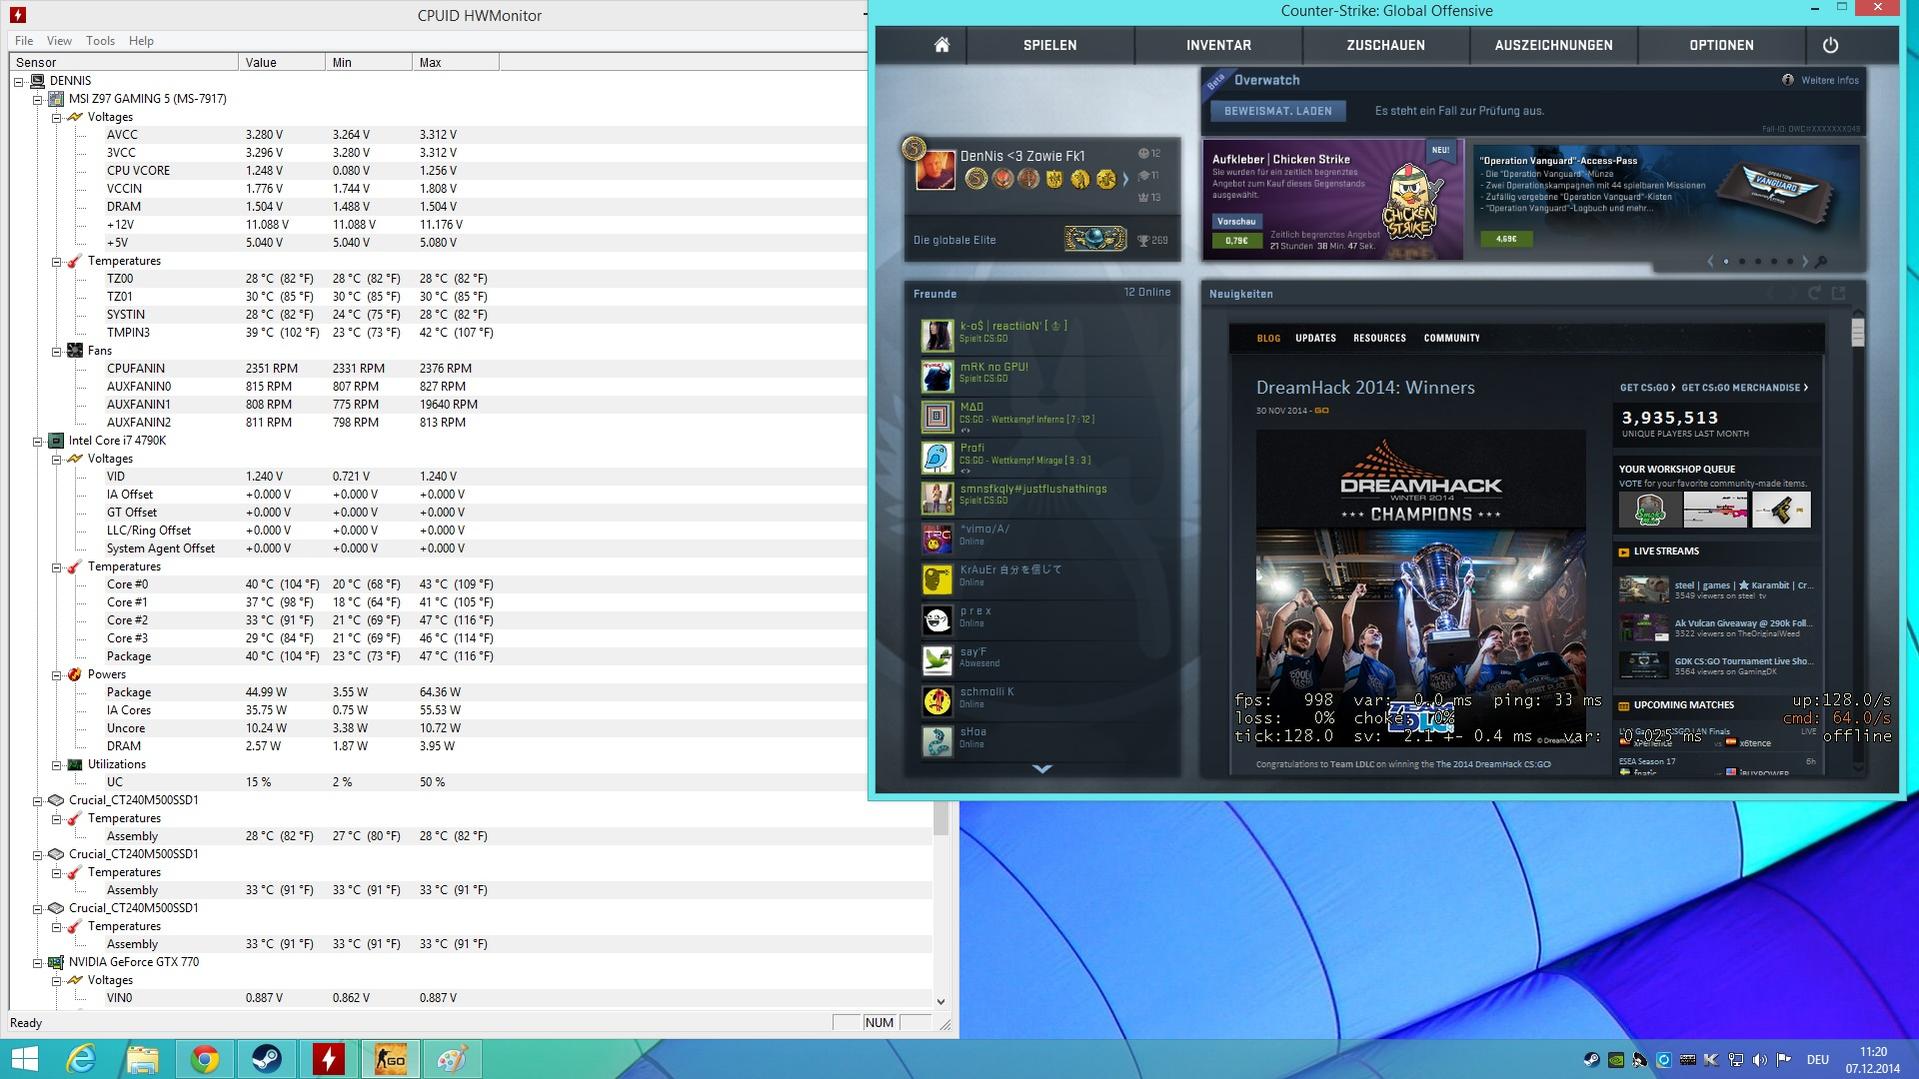Go to CS:GO home screen icon
Screen dimensions: 1919x1079
(x=941, y=45)
